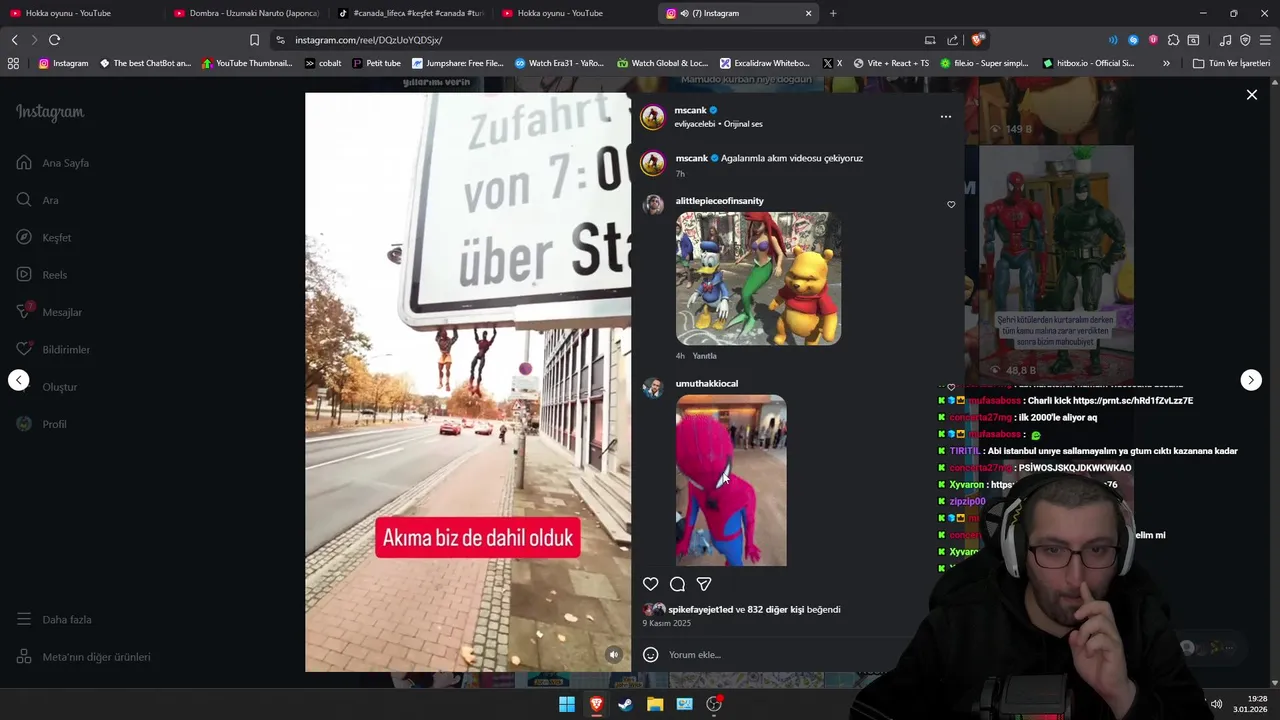Image resolution: width=1280 pixels, height=720 pixels.
Task: Share the reel with paper-plane icon
Action: tap(704, 584)
